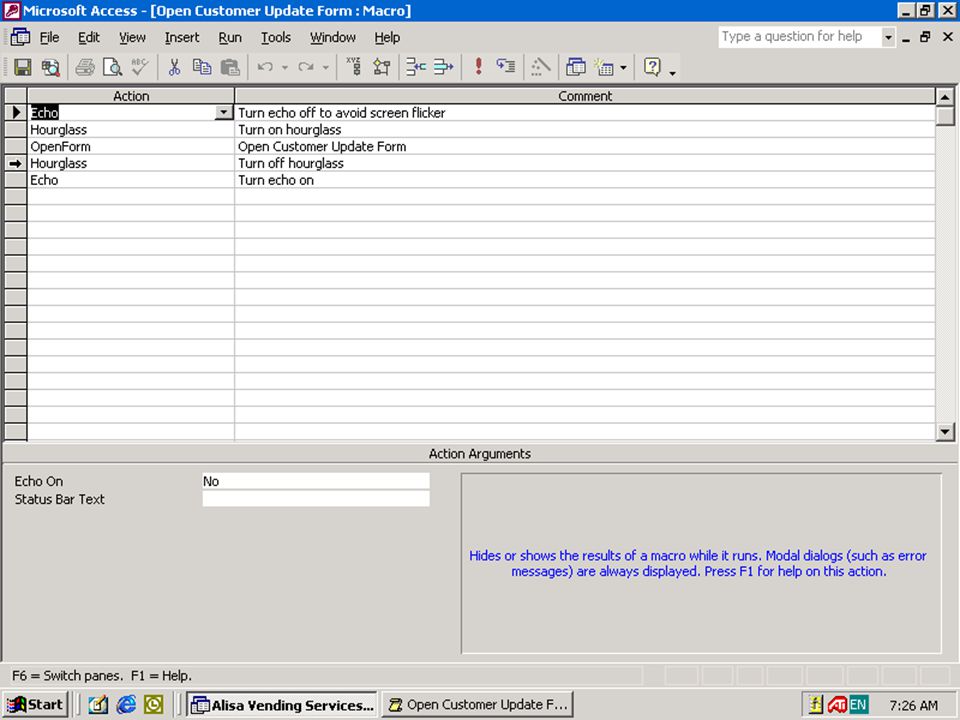The width and height of the screenshot is (960, 720).
Task: Click row selector of Turn echo on row
Action: pos(15,180)
